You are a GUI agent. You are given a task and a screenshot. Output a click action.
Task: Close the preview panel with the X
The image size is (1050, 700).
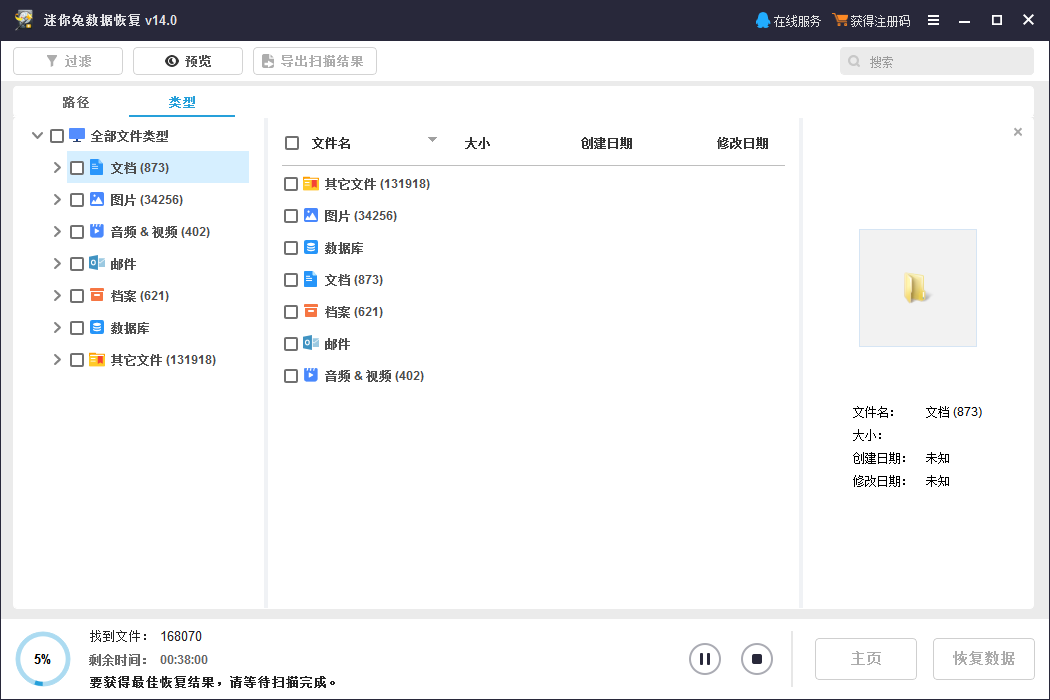[1018, 132]
